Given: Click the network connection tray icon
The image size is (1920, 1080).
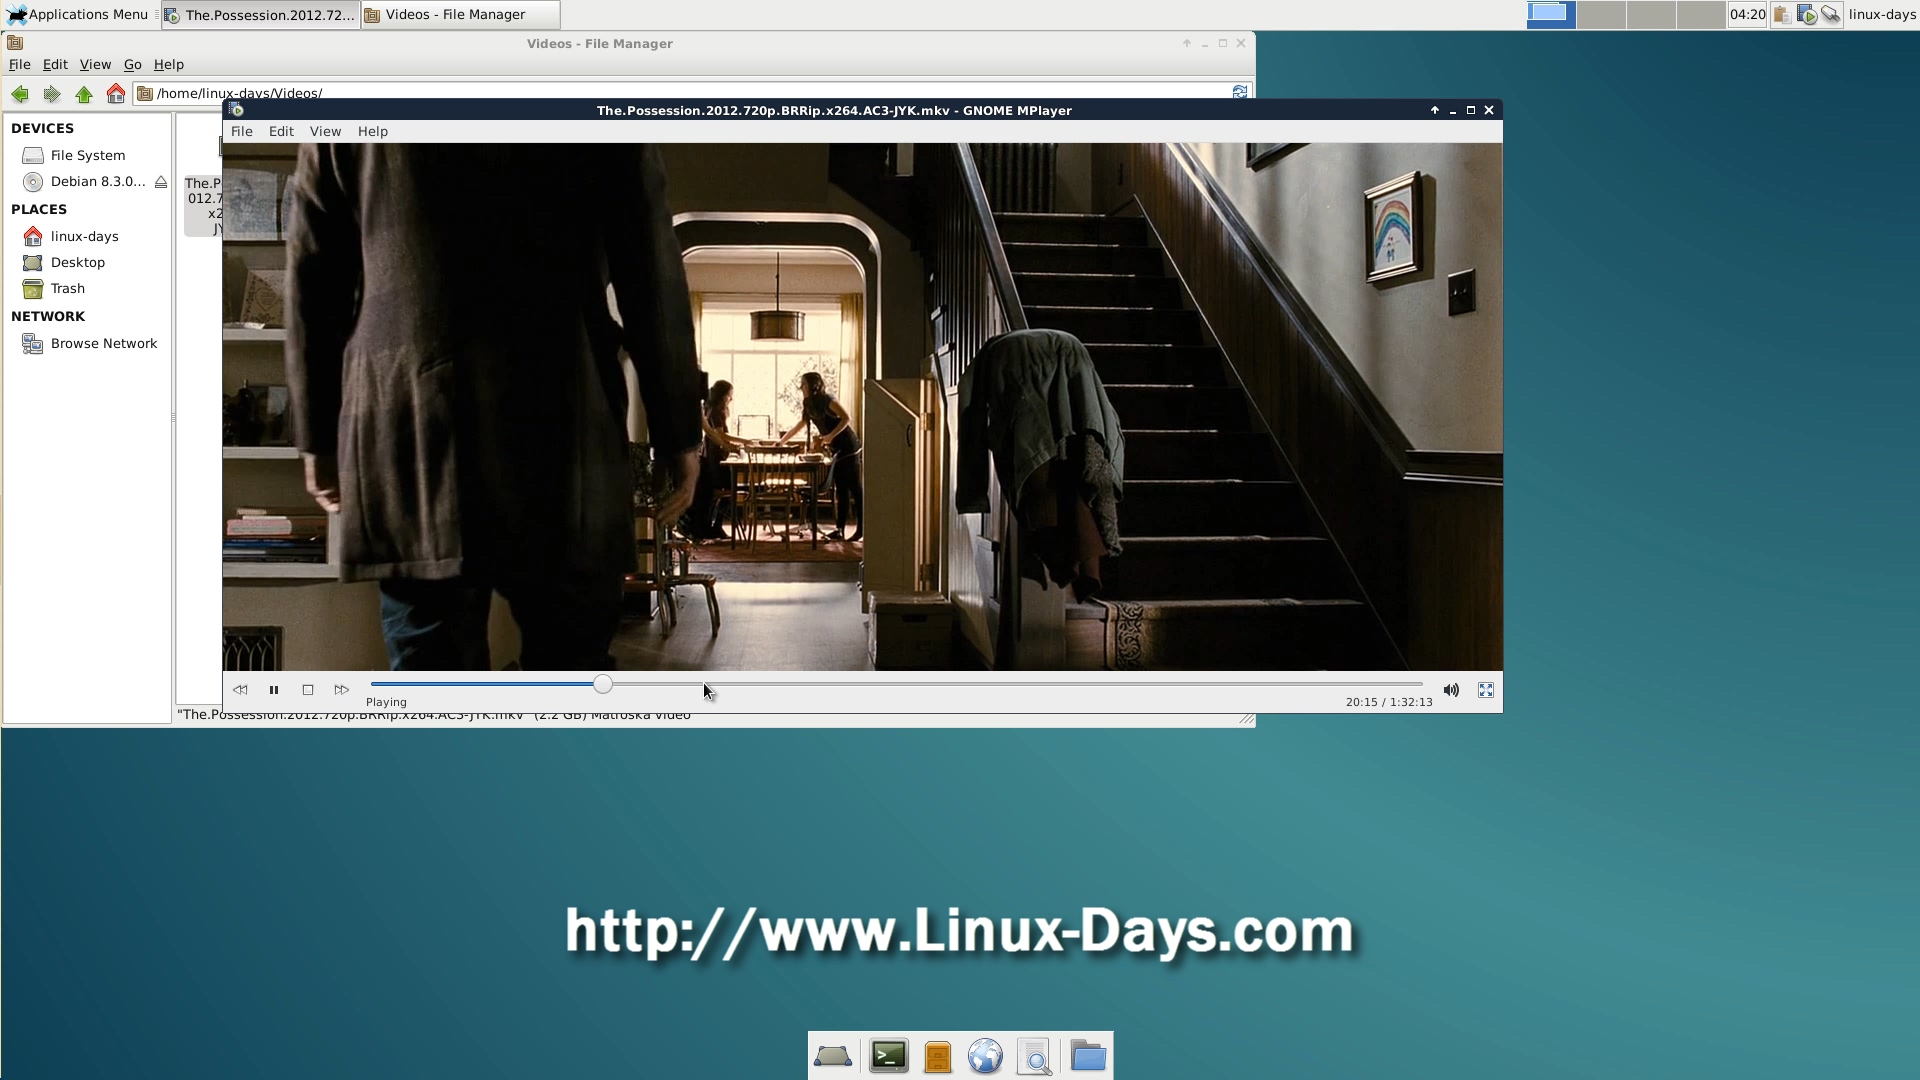Looking at the screenshot, I should pos(1831,14).
